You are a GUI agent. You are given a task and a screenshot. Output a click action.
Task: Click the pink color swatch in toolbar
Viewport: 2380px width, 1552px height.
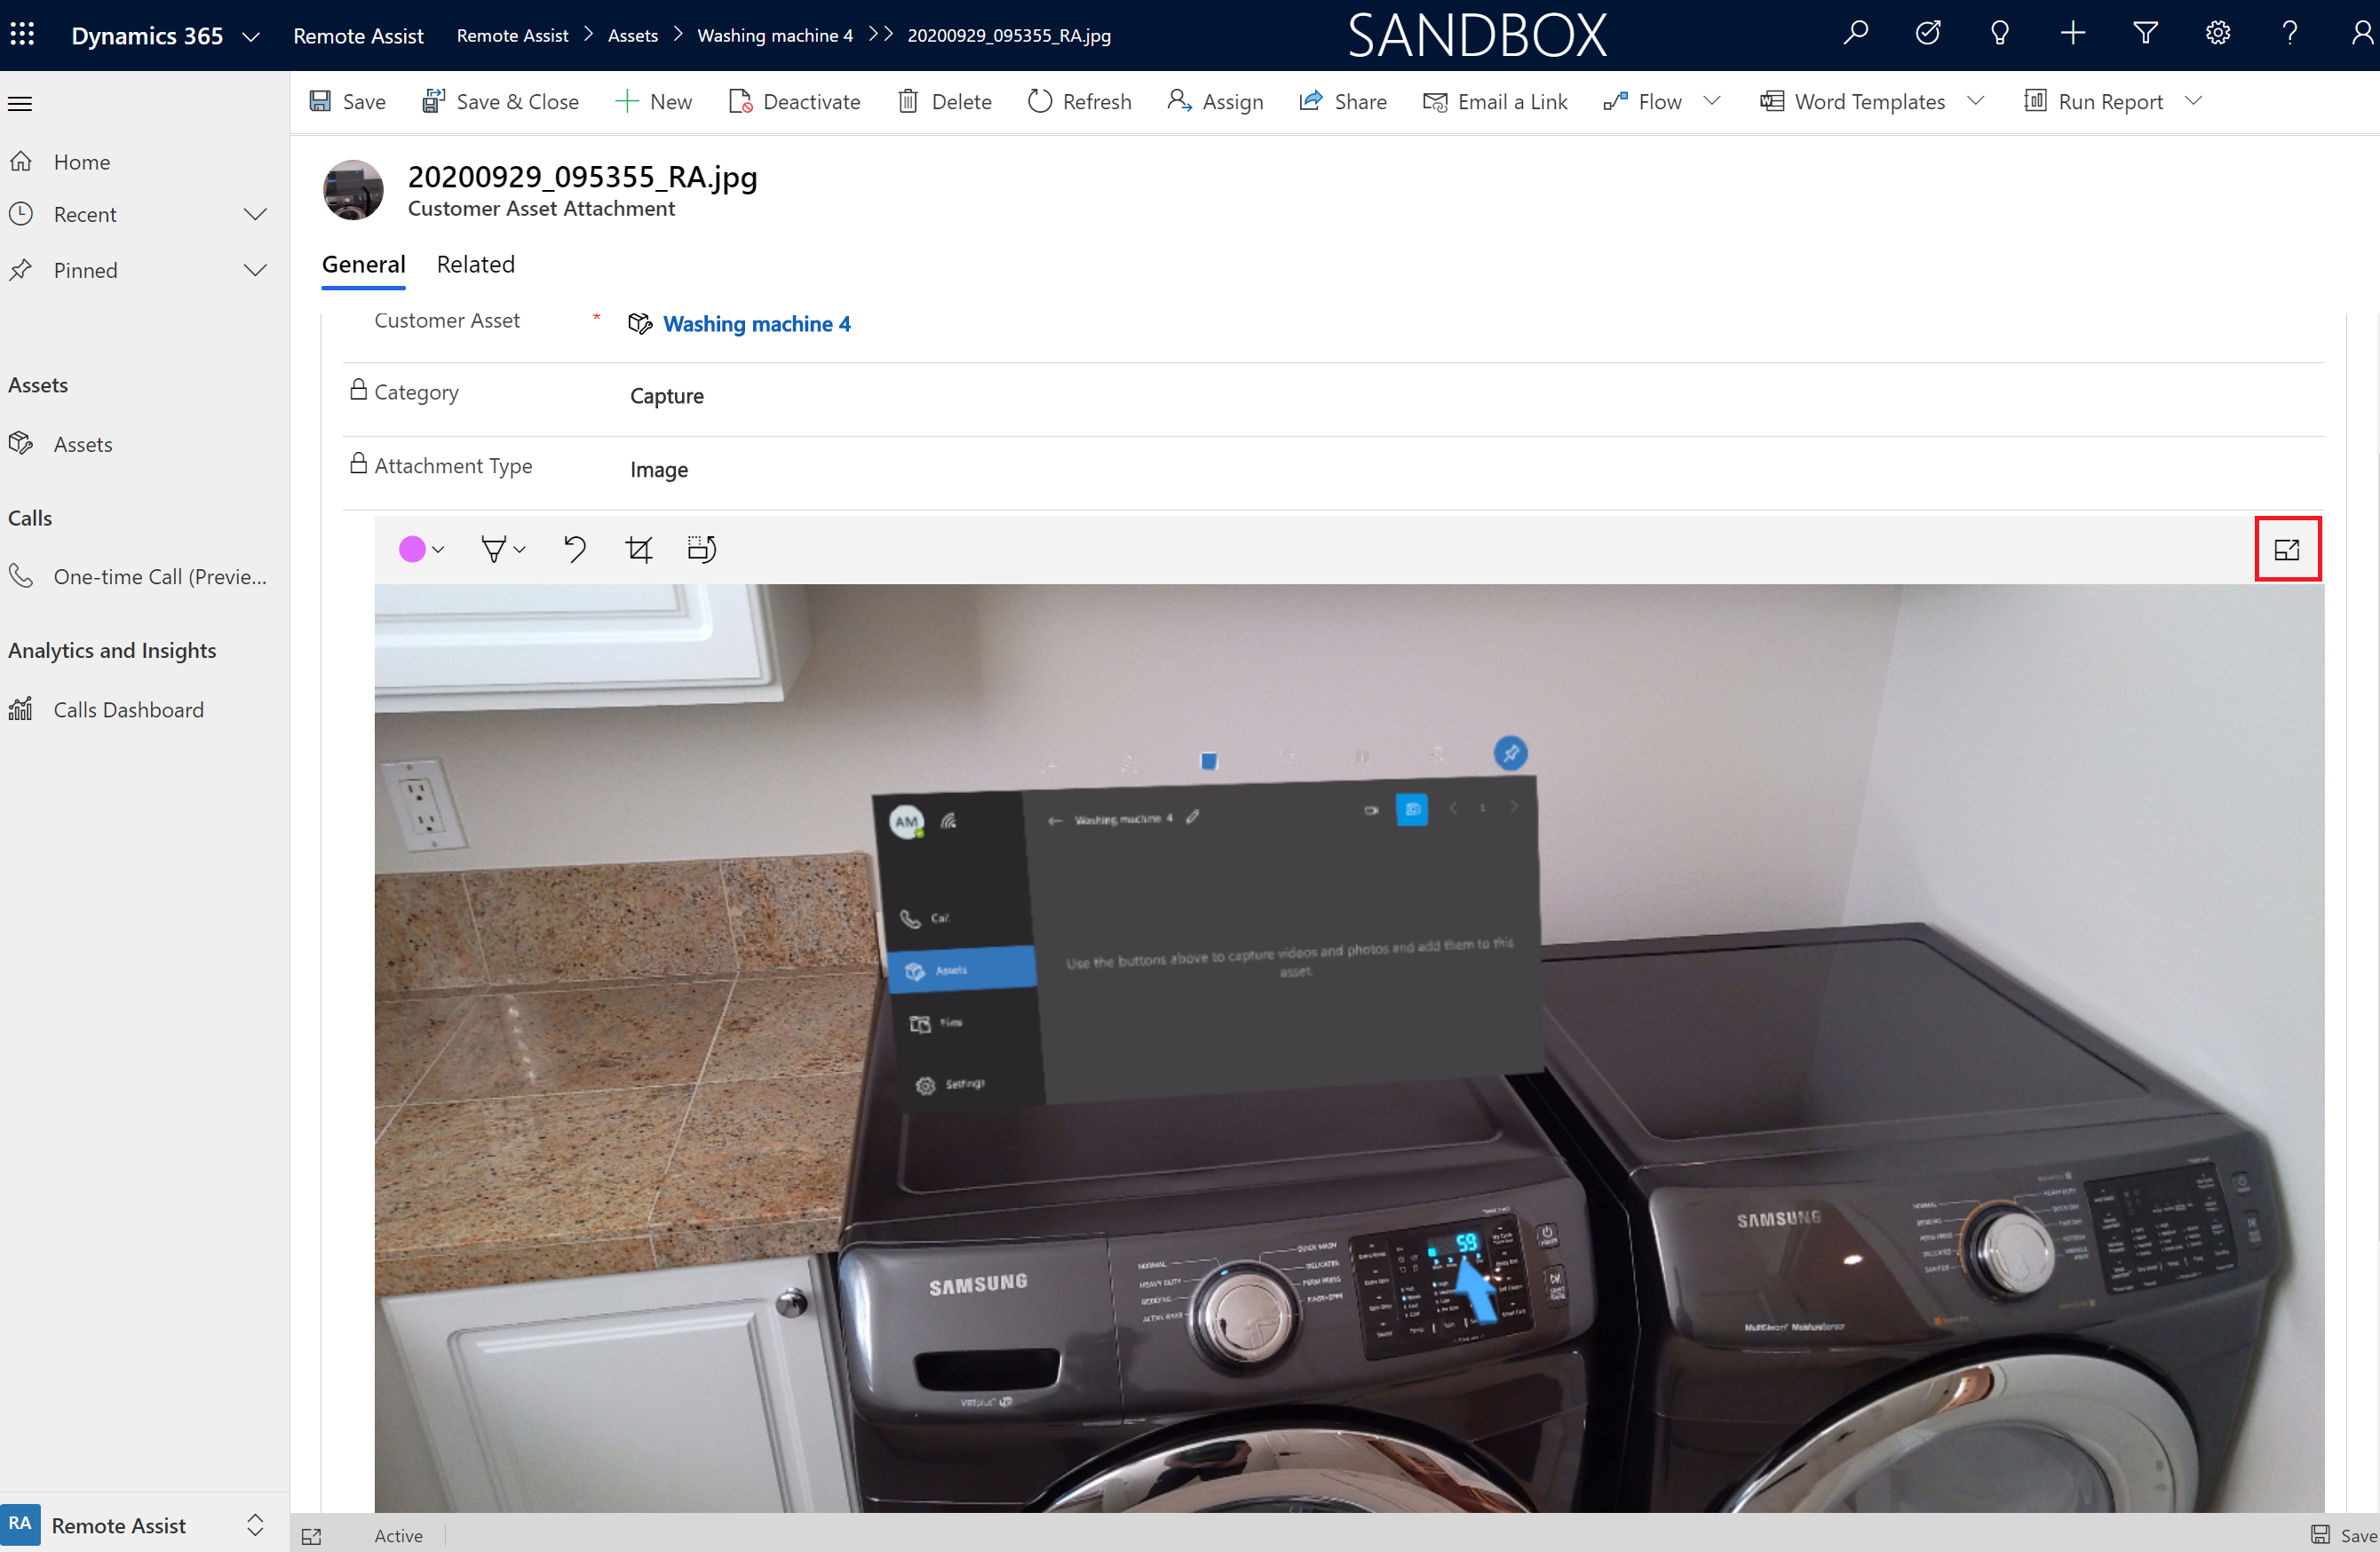tap(411, 550)
